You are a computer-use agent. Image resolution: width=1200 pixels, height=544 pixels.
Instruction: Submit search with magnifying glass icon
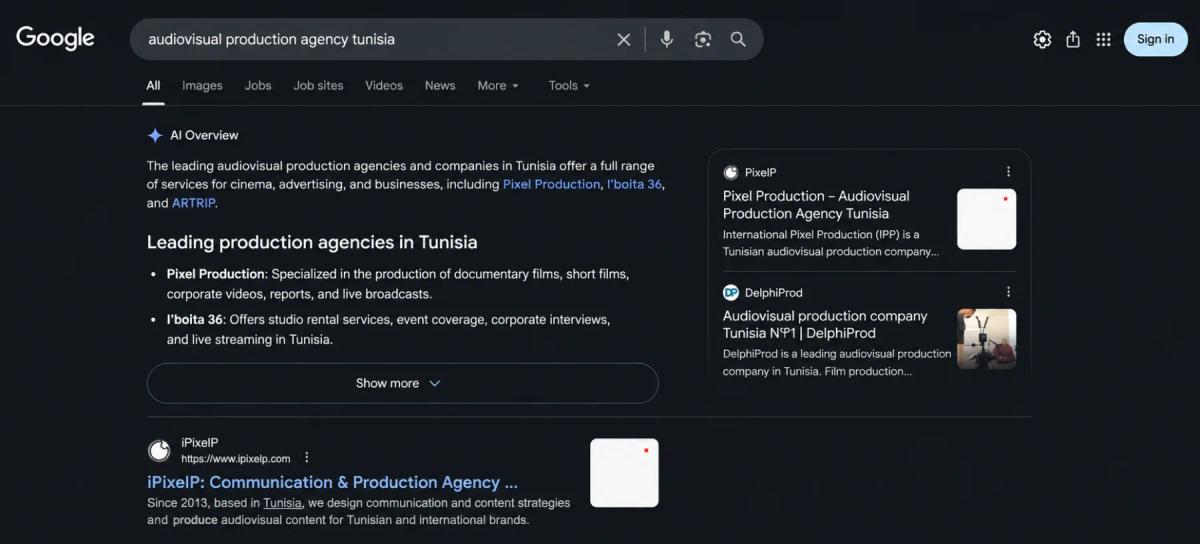point(738,39)
